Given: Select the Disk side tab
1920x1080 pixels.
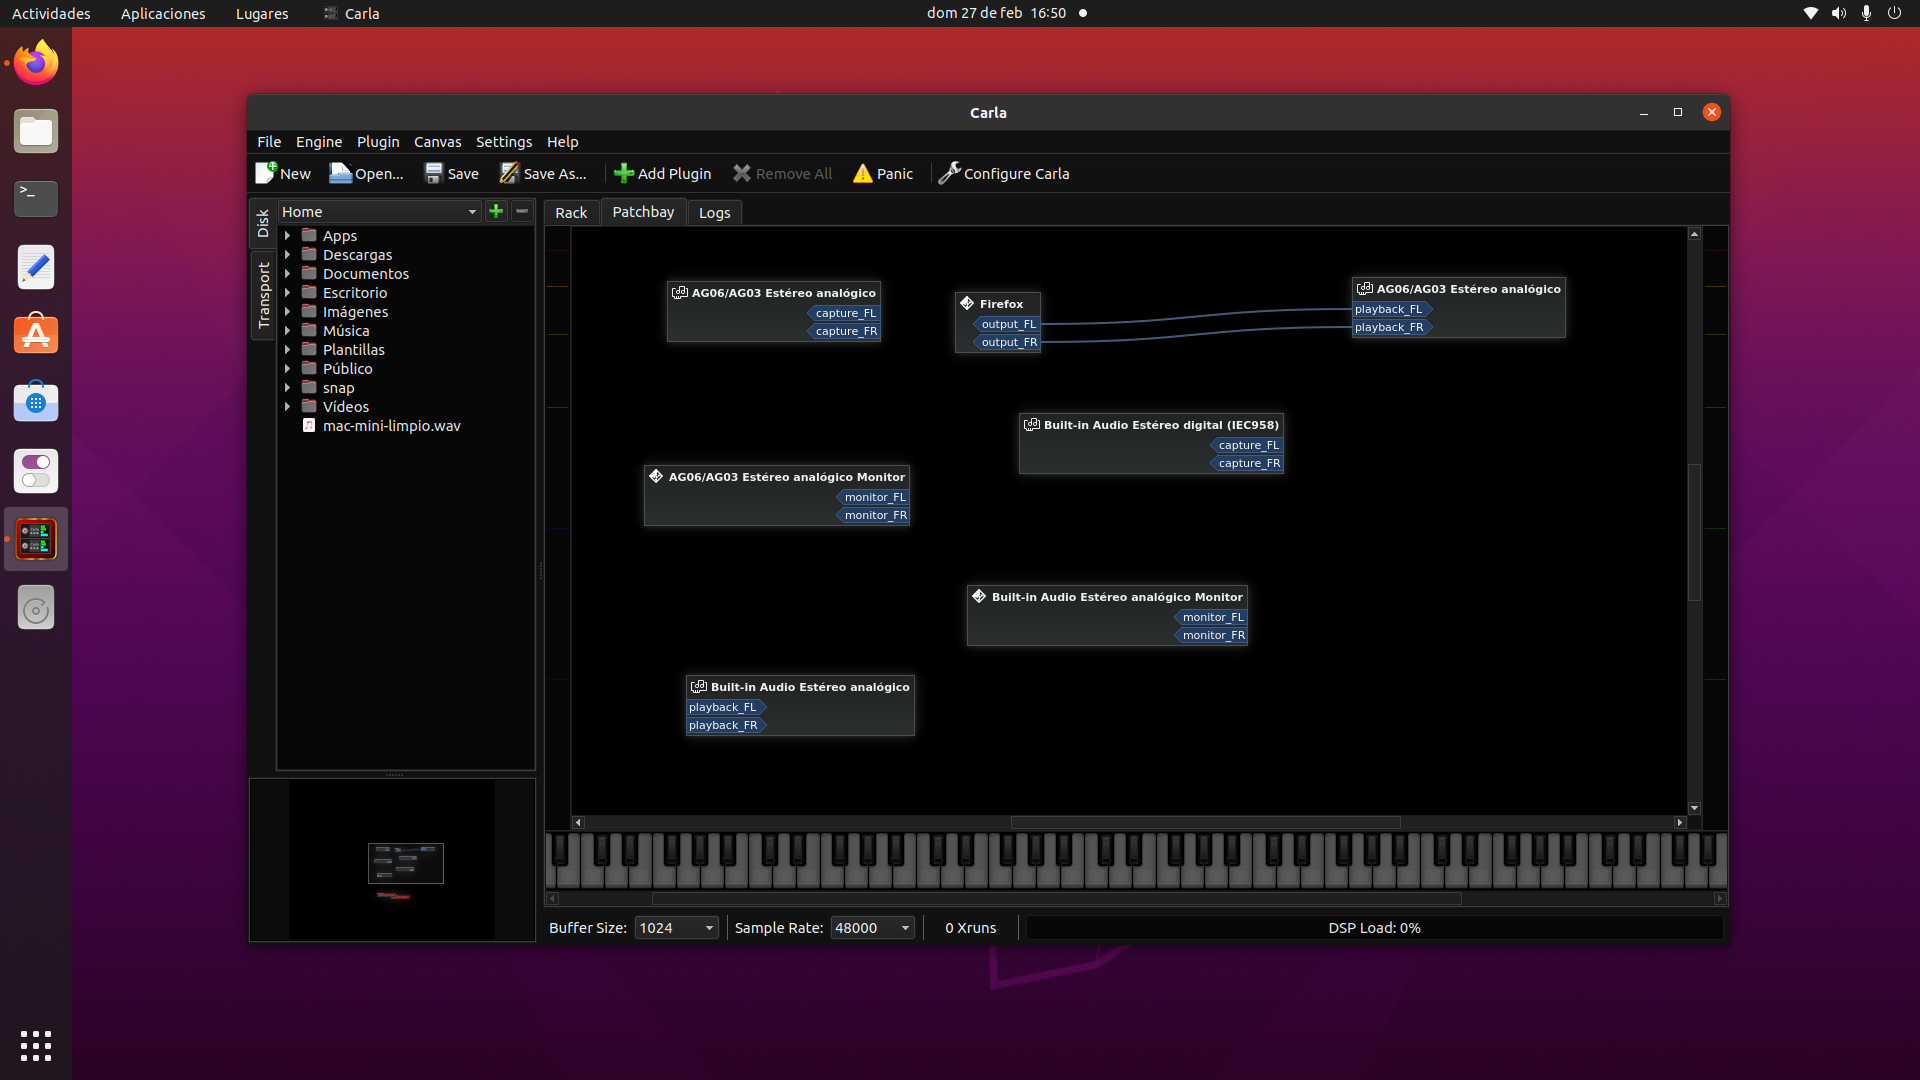Looking at the screenshot, I should coord(263,223).
